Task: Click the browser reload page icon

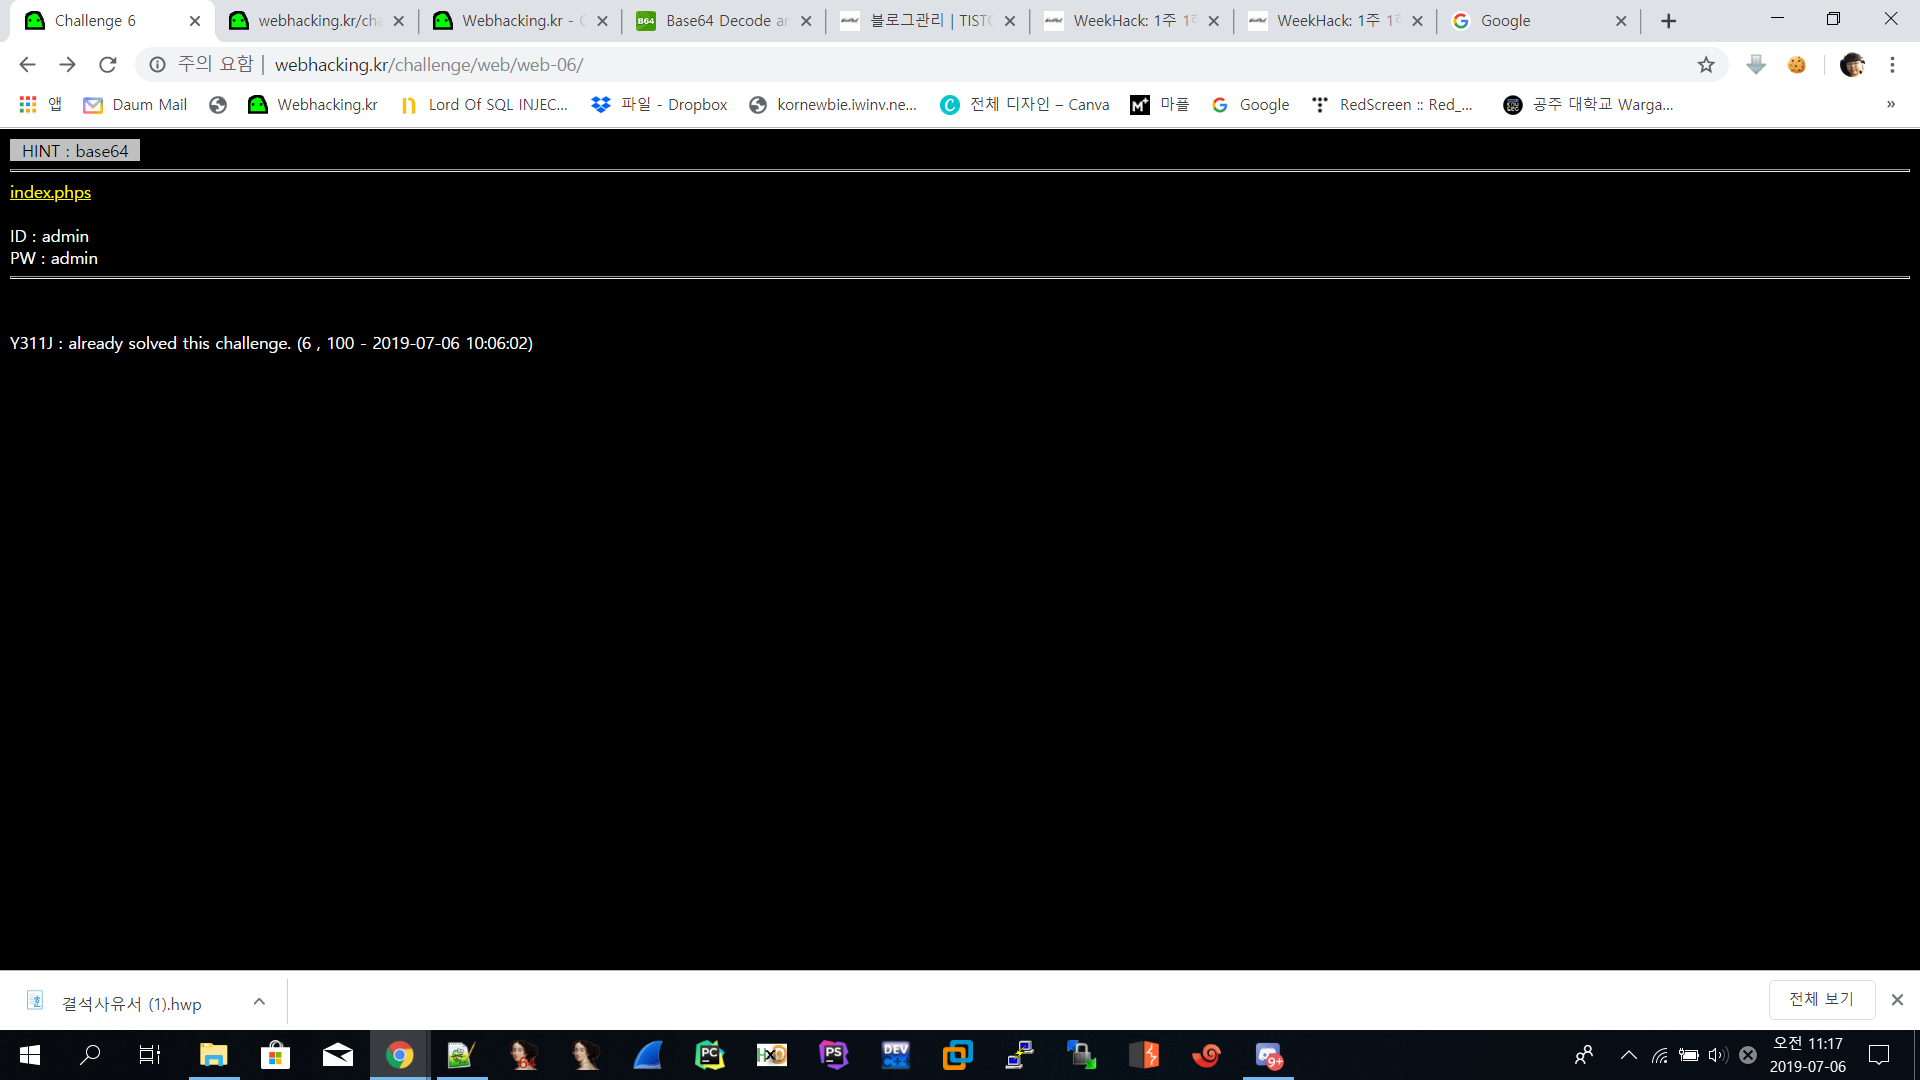Action: [108, 65]
